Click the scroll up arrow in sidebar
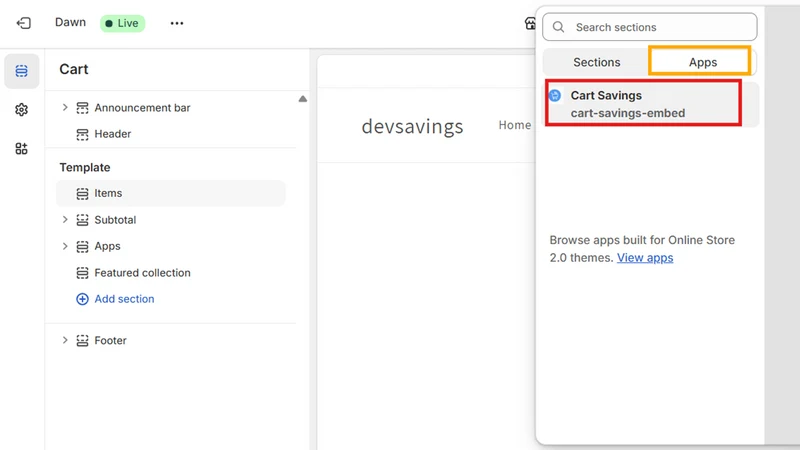The height and width of the screenshot is (450, 800). [x=303, y=99]
